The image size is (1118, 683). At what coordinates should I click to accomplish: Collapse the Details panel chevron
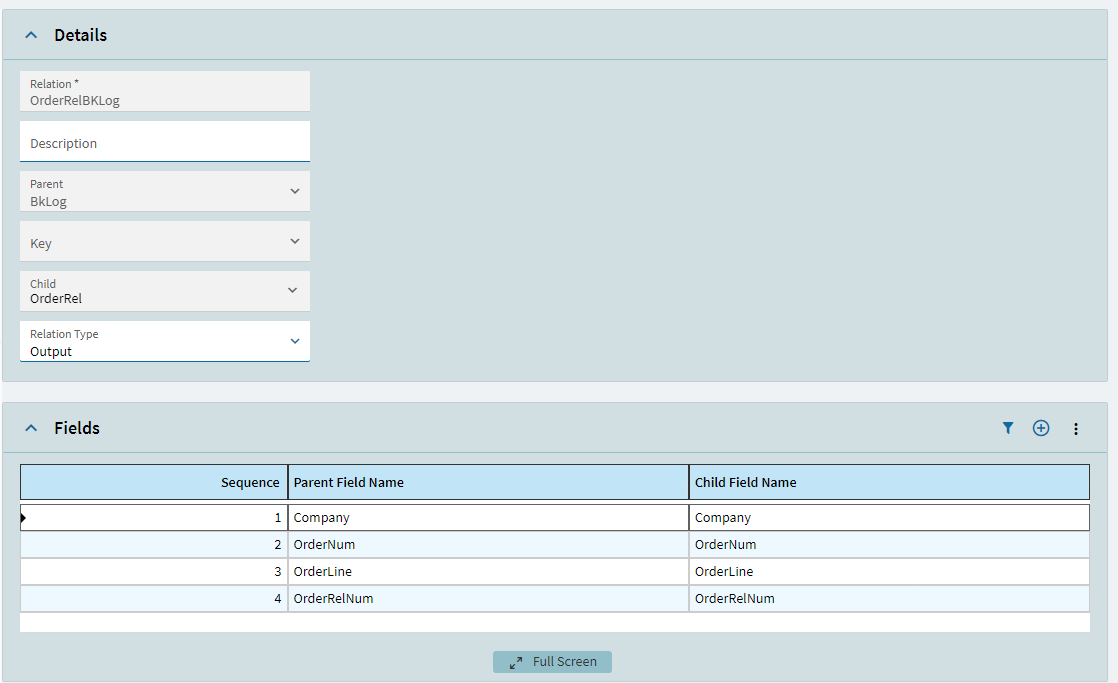33,33
